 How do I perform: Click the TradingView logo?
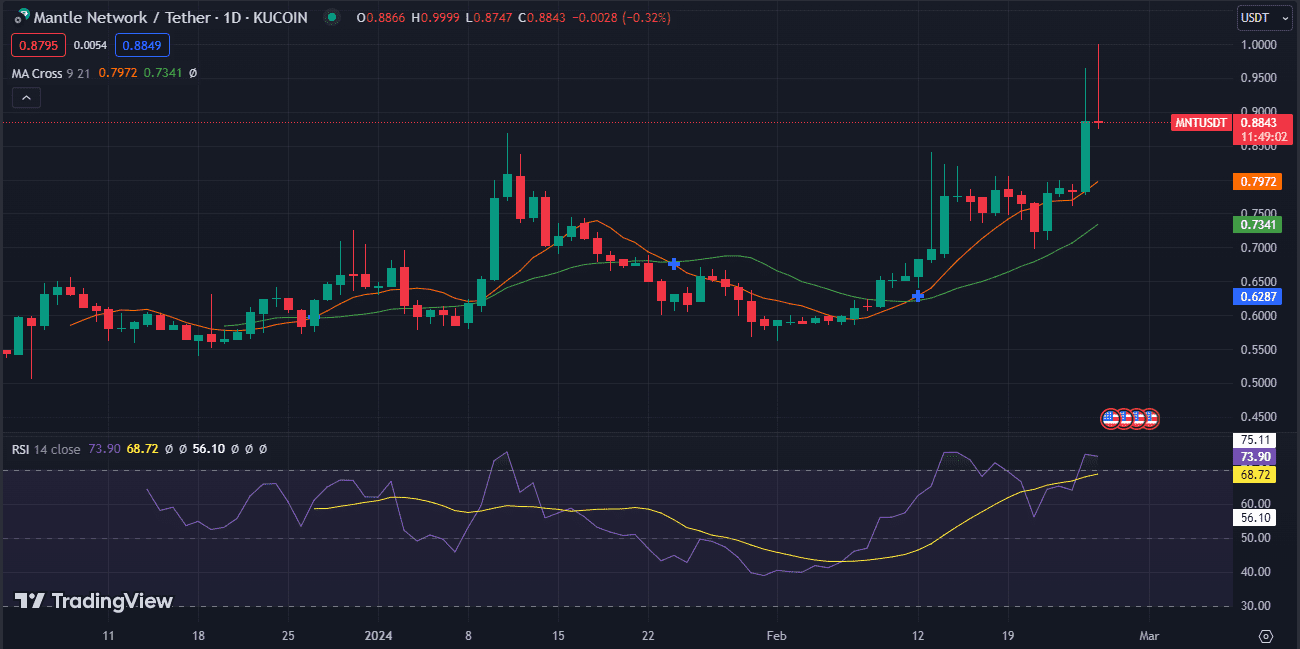point(94,601)
